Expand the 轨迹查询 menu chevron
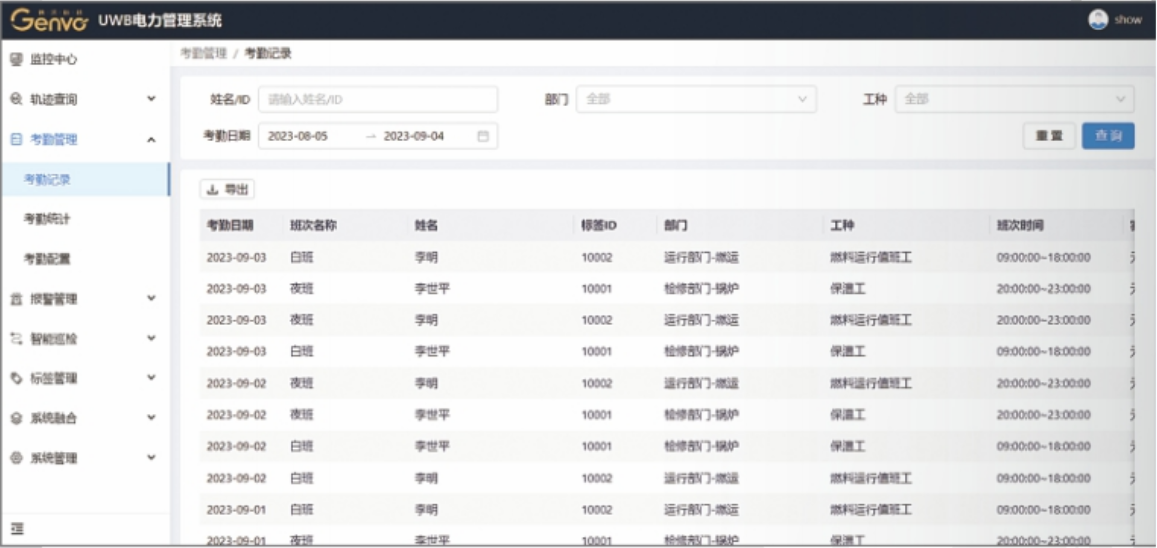 (151, 99)
